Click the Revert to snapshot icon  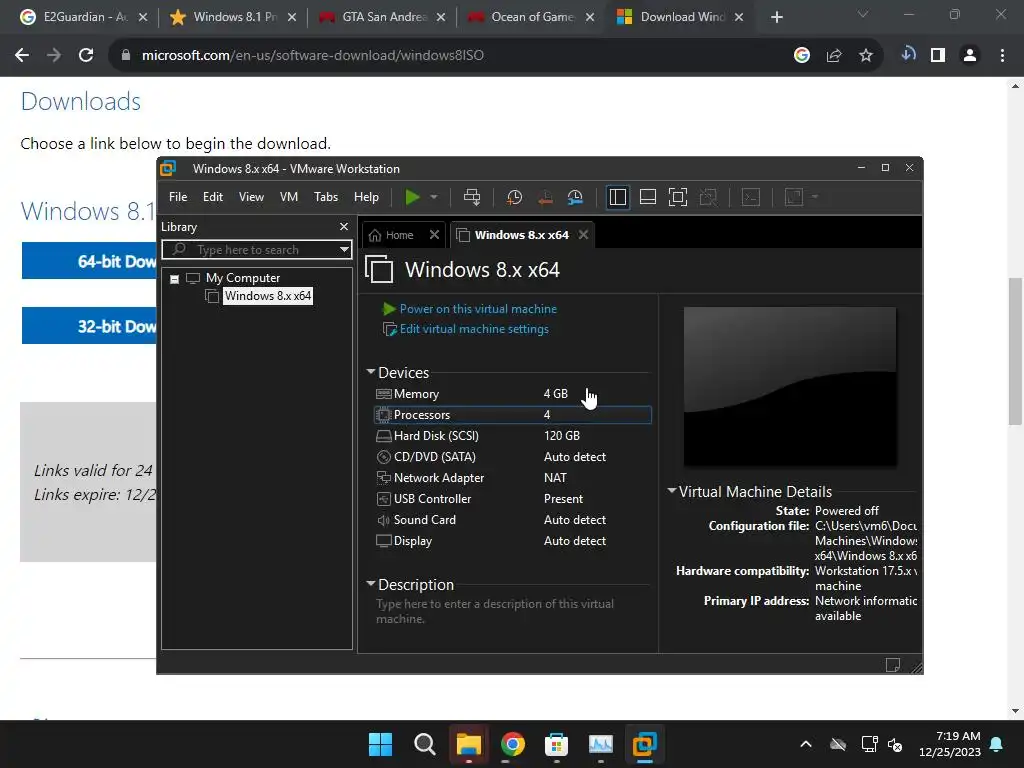tap(545, 197)
